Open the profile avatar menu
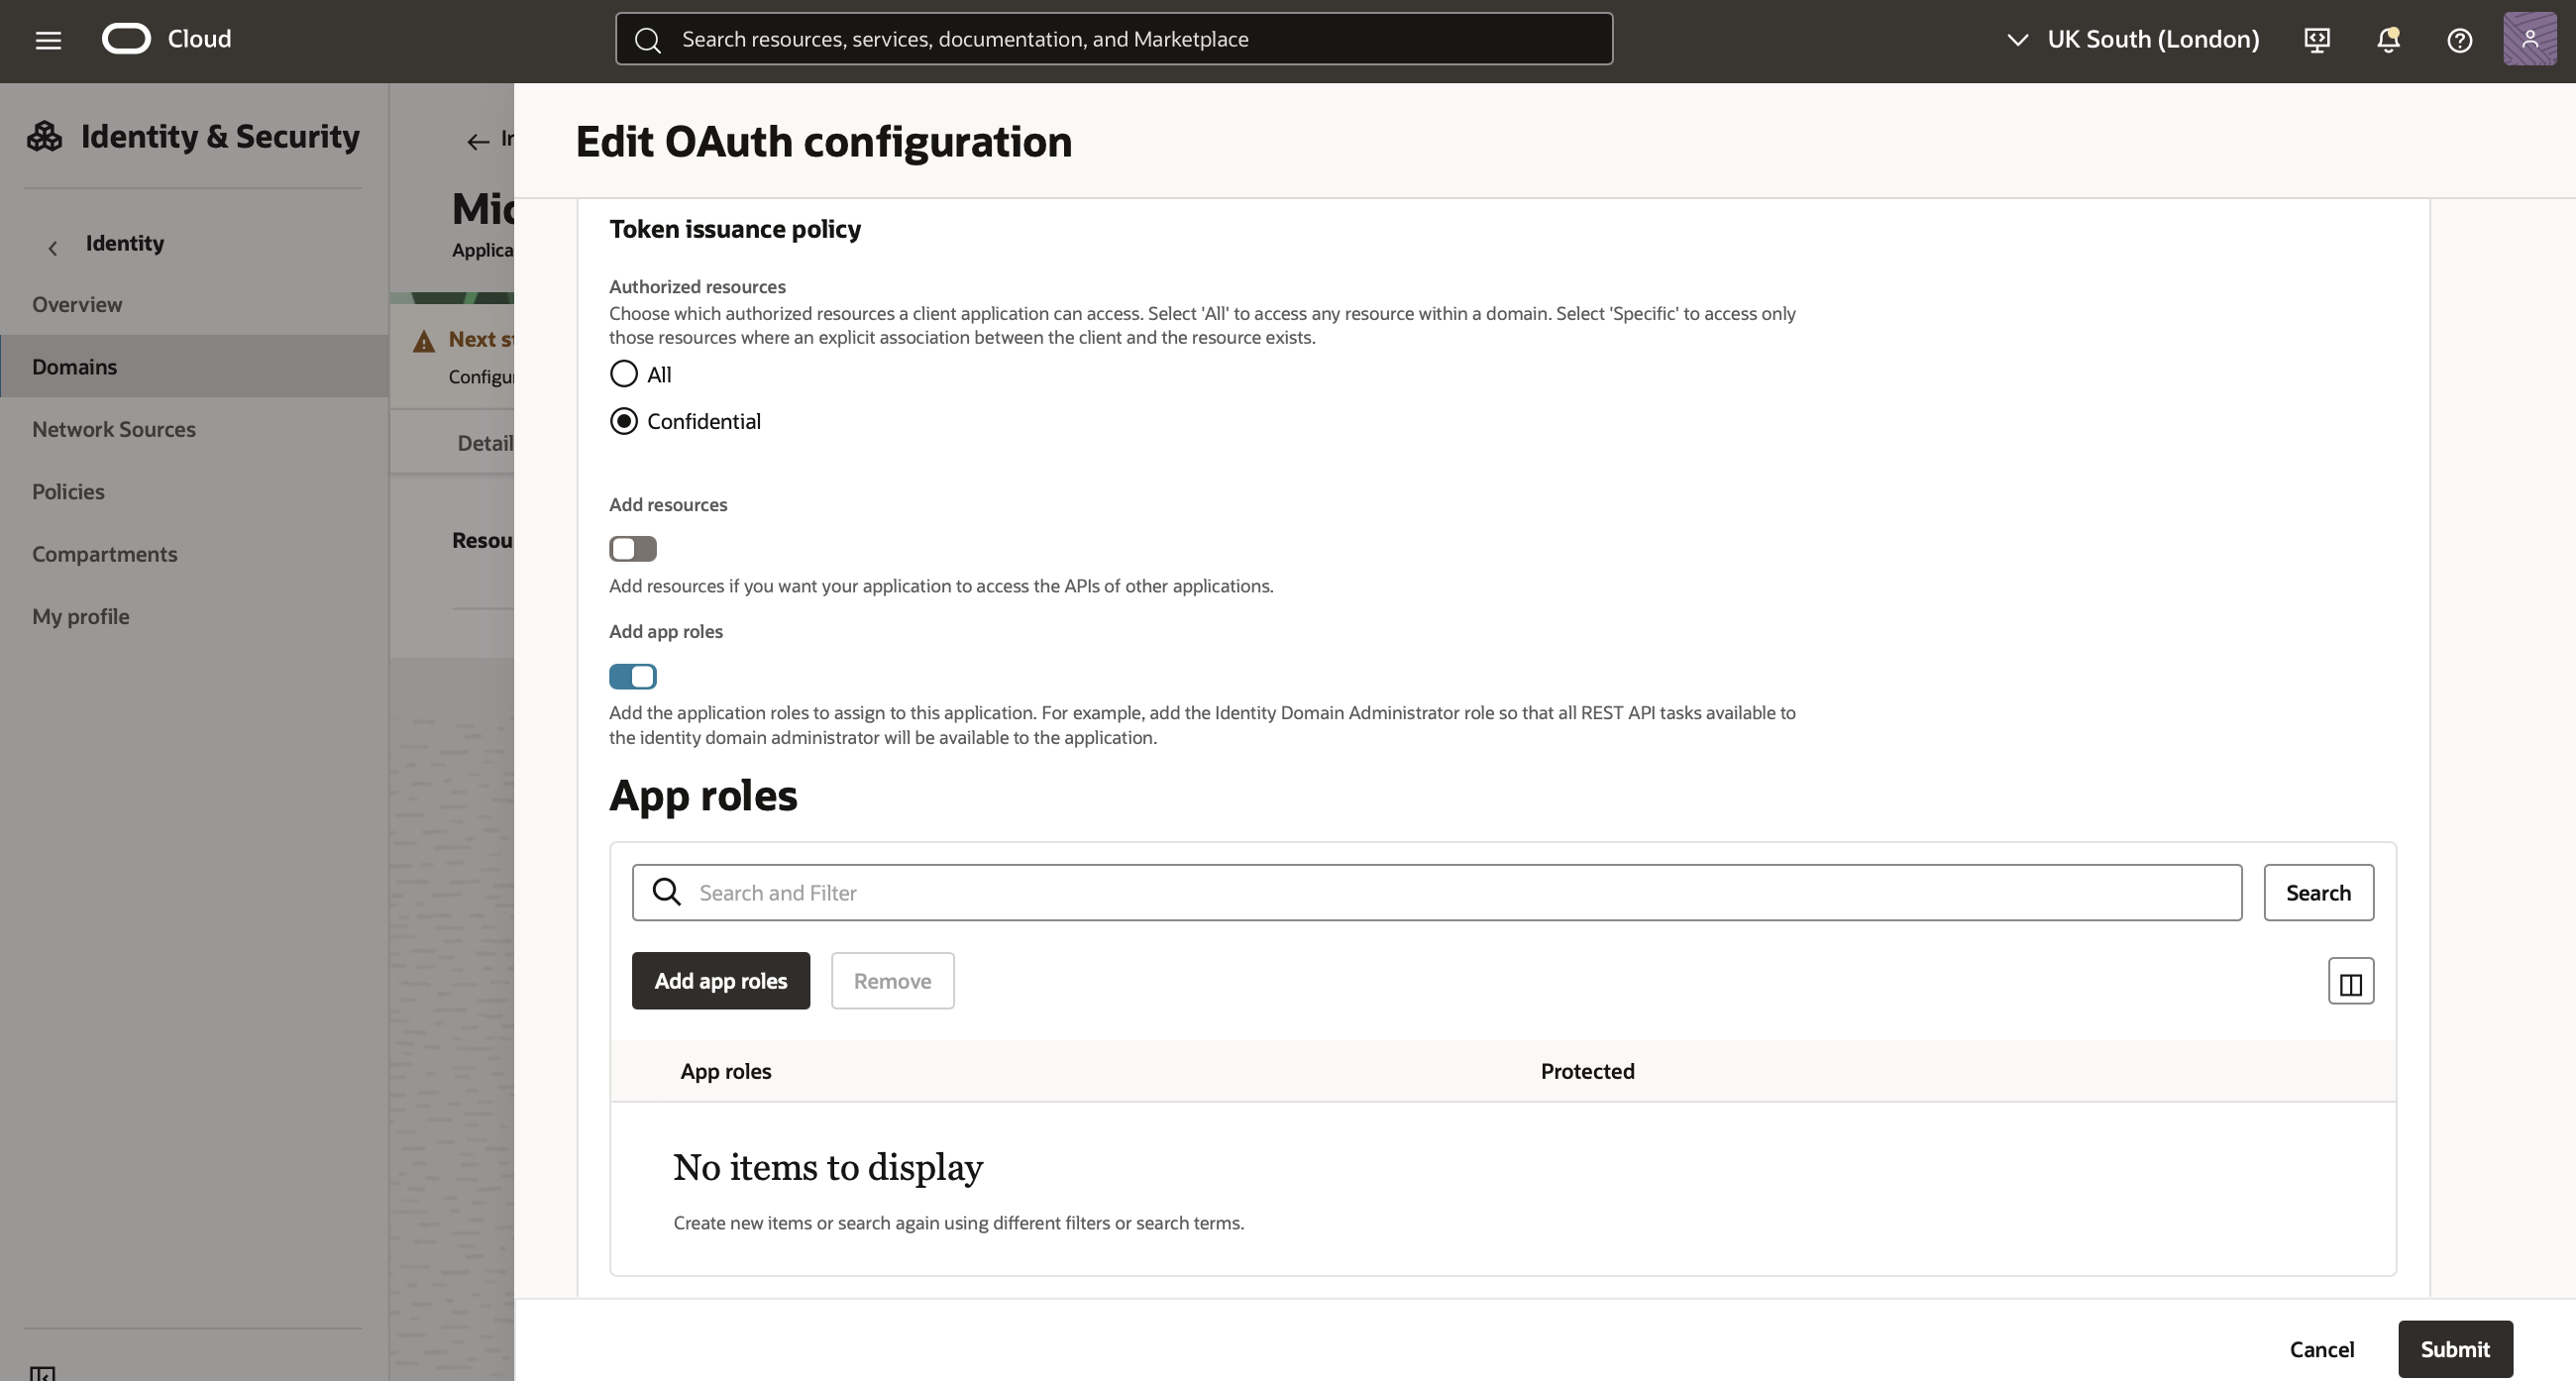Screen dimensions: 2576x1381 (2530, 40)
